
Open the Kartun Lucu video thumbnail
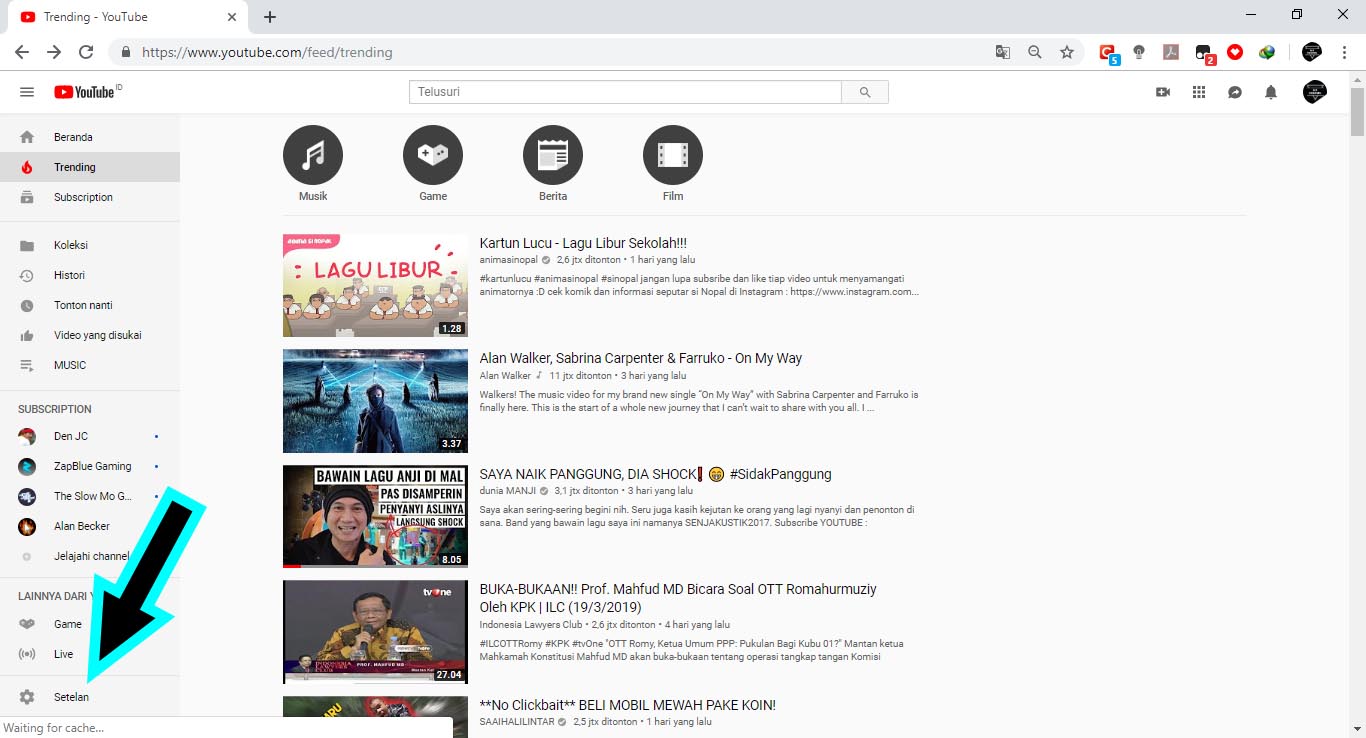pyautogui.click(x=375, y=285)
